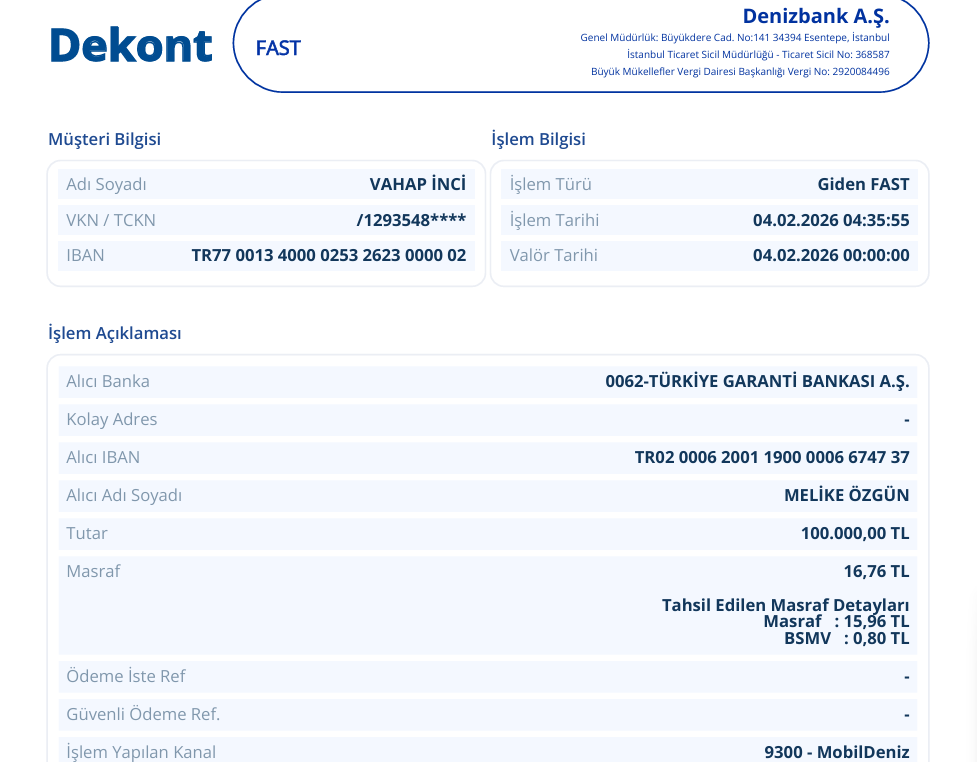Click the Ödeme İste Ref label
The image size is (977, 762).
click(126, 676)
